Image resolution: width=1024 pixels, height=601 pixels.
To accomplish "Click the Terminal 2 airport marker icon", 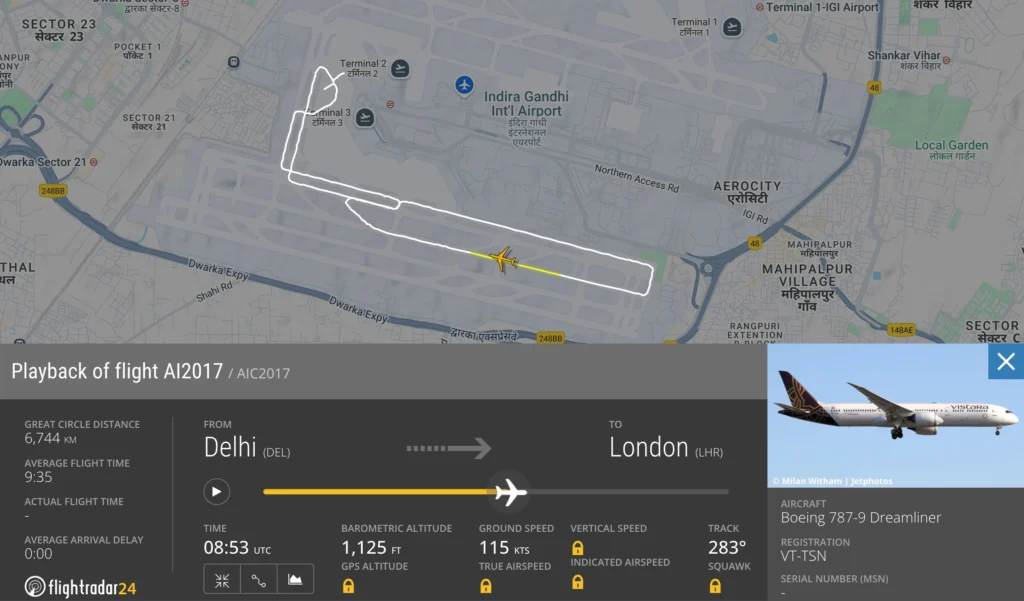I will tap(400, 69).
